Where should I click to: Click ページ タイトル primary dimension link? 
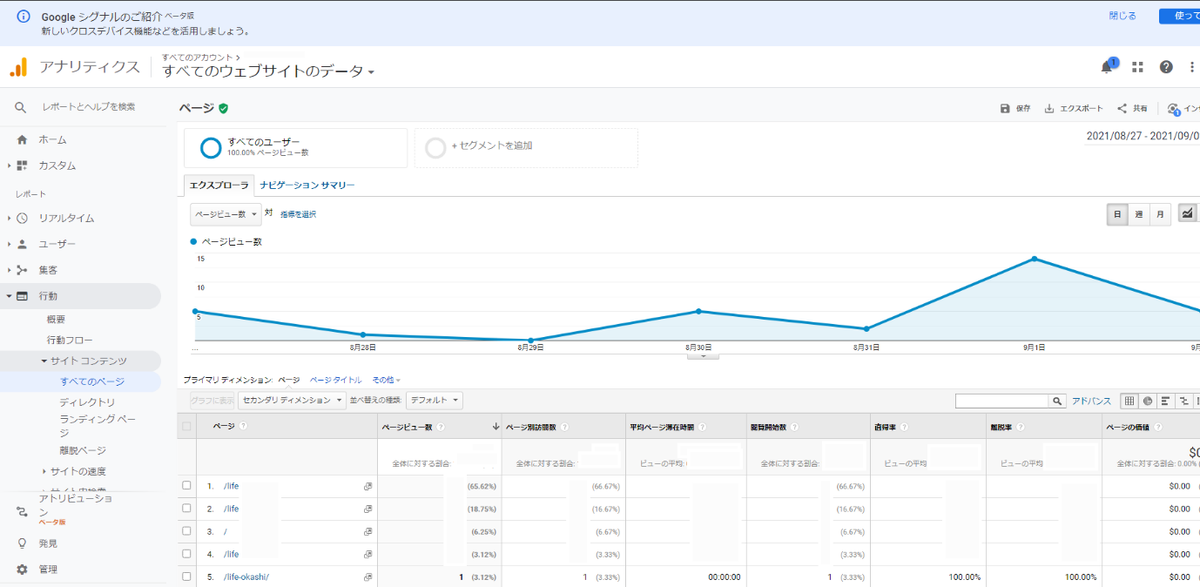pyautogui.click(x=336, y=381)
